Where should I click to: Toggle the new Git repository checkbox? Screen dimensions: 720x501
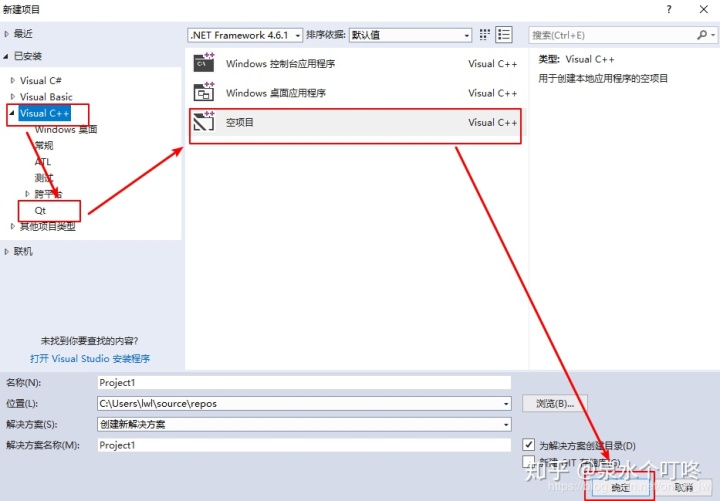click(529, 461)
